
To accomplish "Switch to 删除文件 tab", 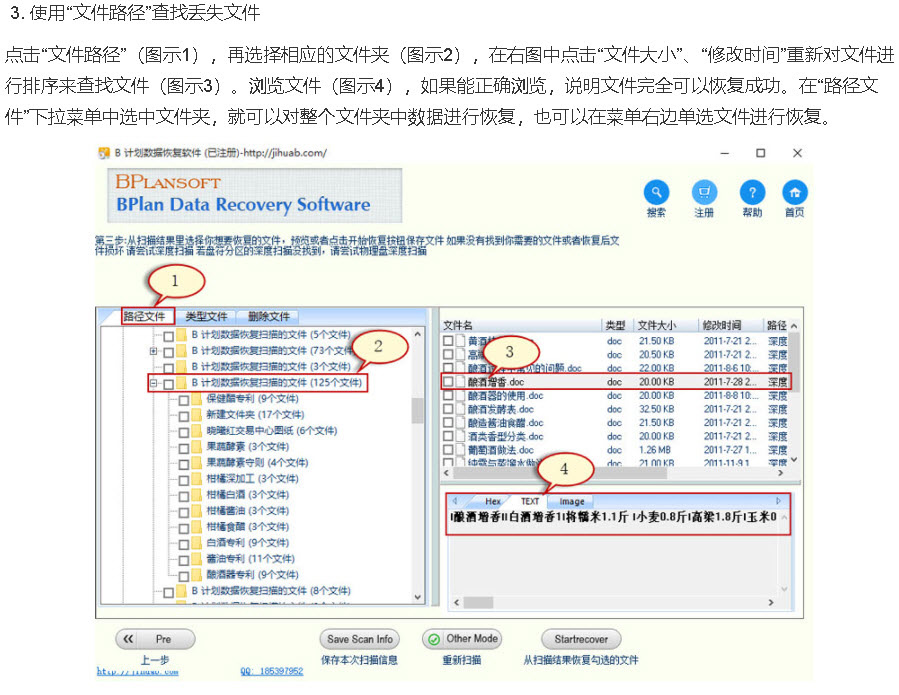I will (x=269, y=317).
